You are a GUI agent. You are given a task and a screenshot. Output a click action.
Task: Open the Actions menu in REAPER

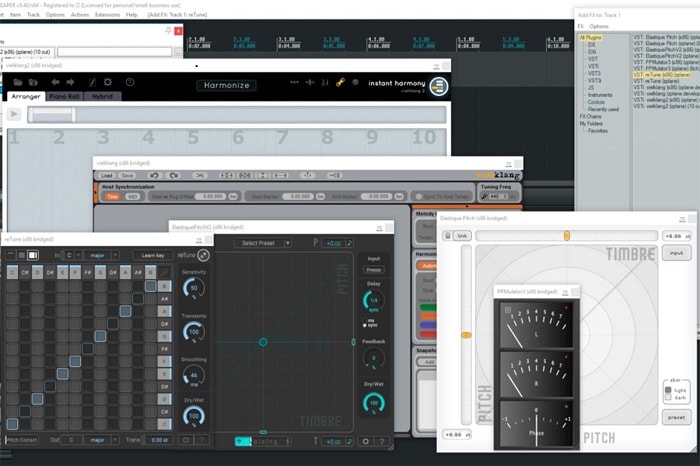coord(80,15)
